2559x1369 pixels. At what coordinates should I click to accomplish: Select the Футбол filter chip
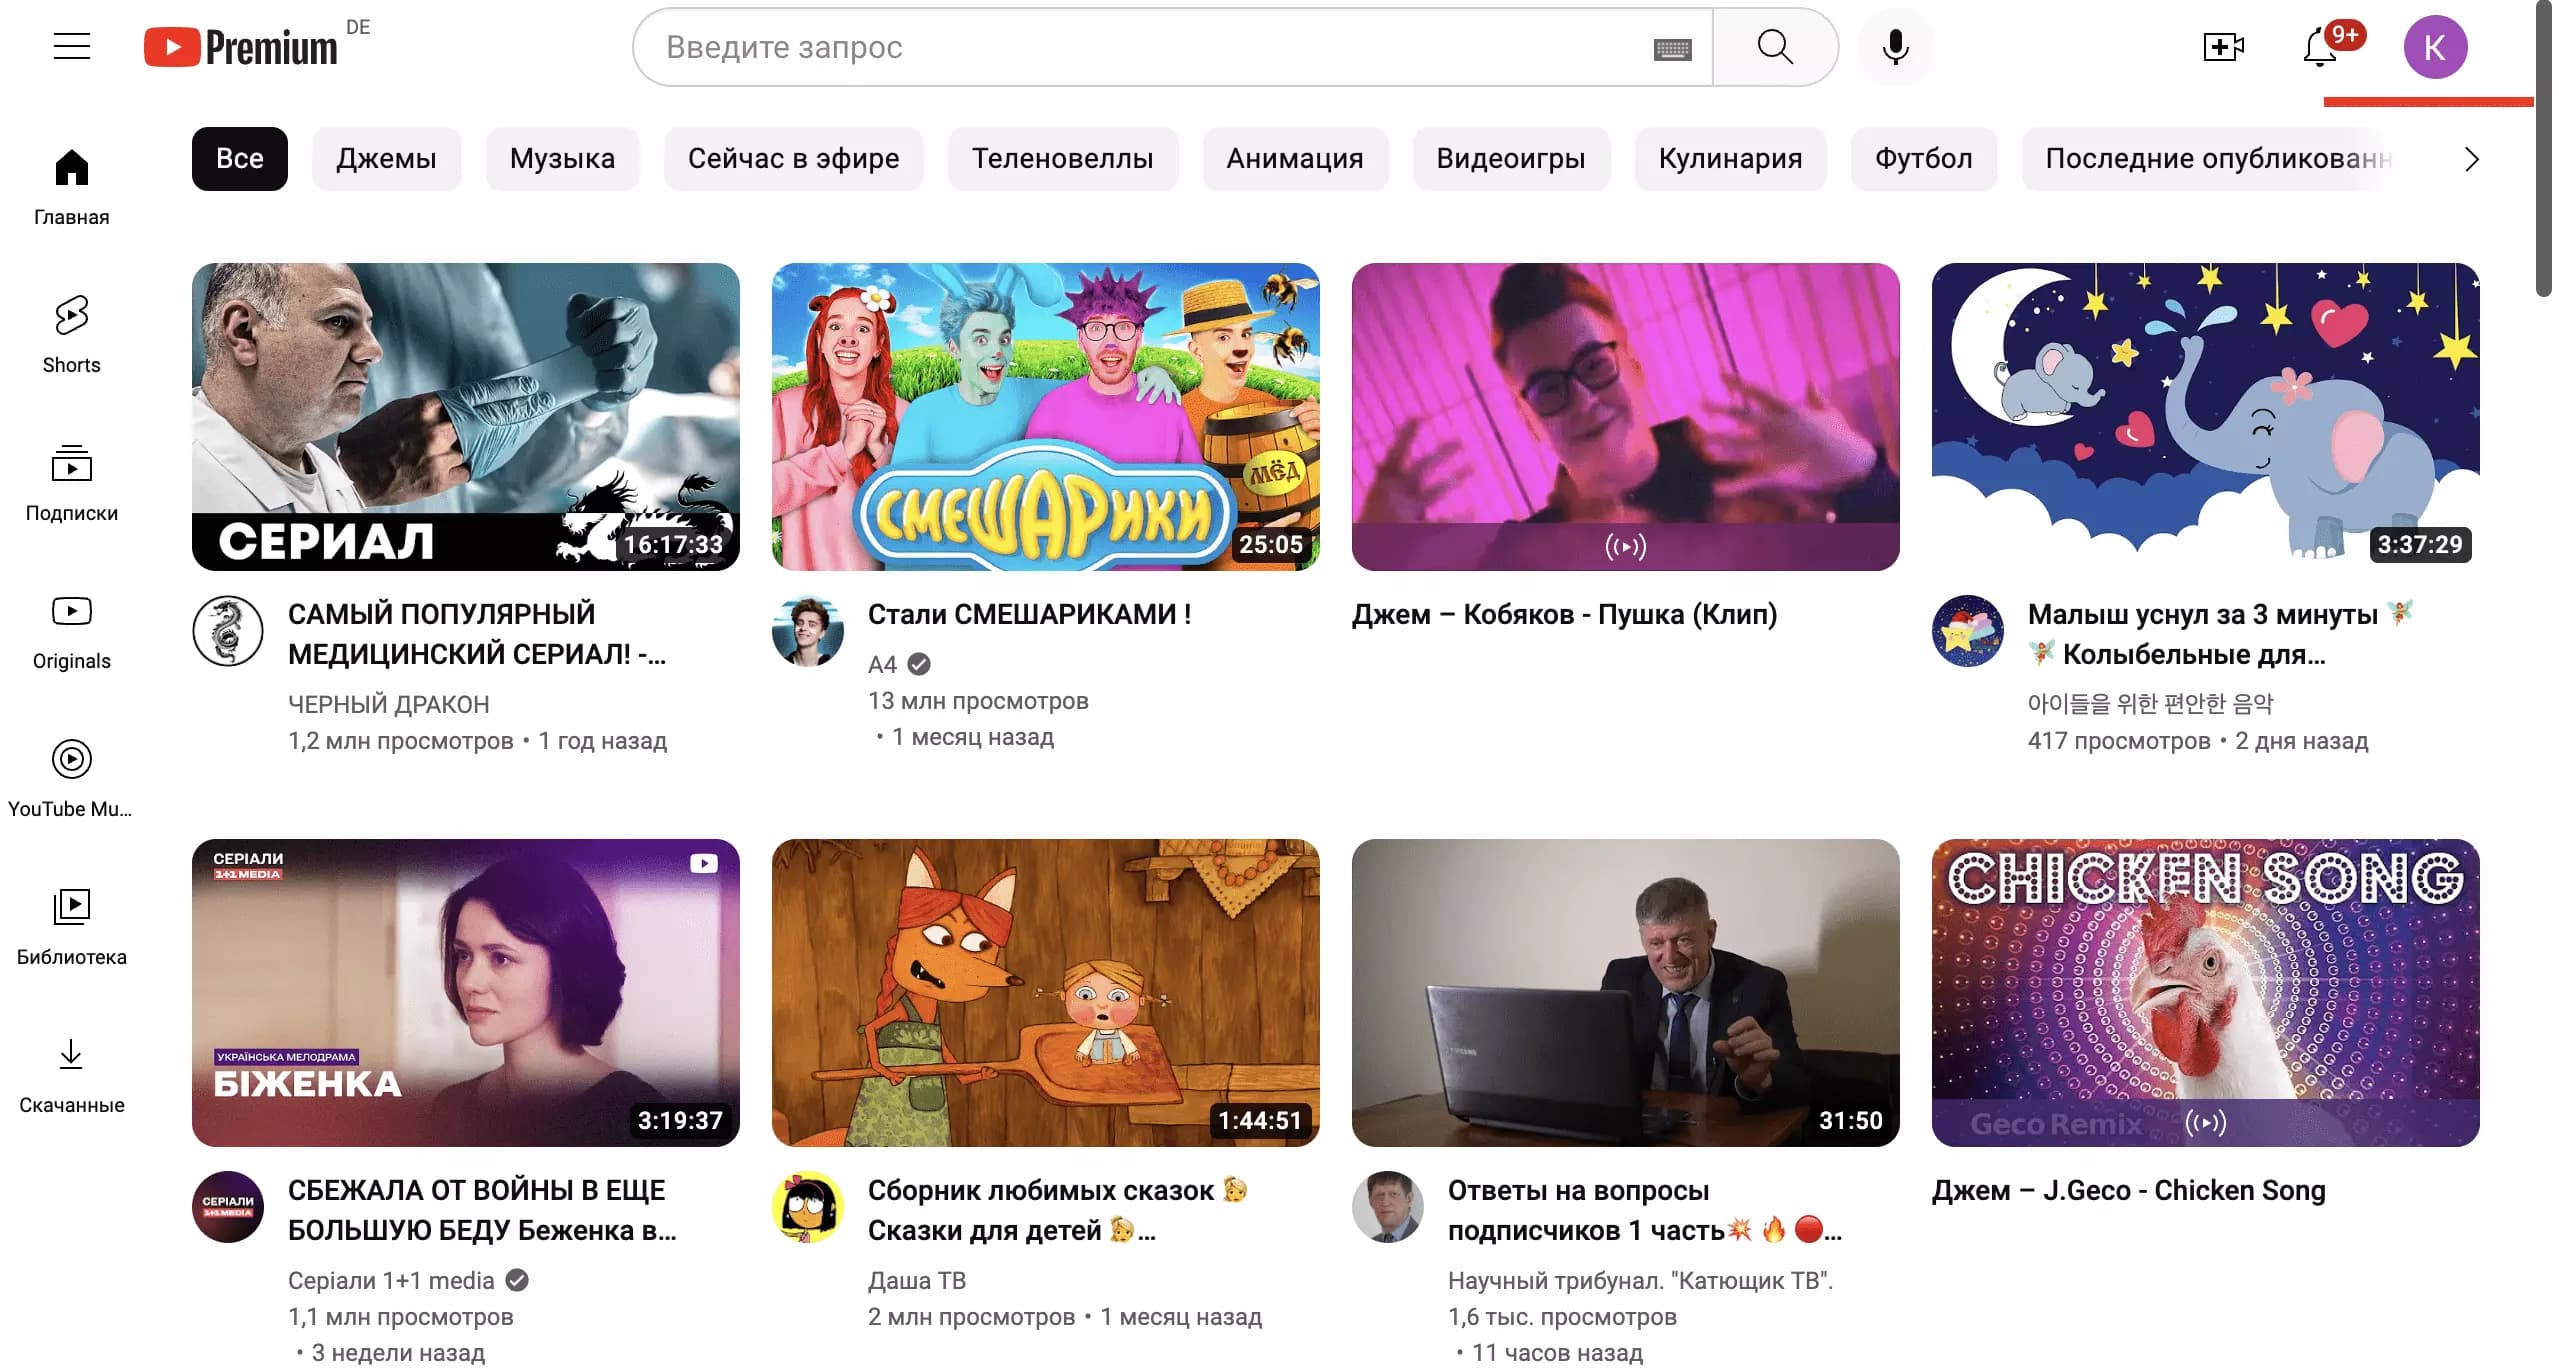pos(1923,159)
